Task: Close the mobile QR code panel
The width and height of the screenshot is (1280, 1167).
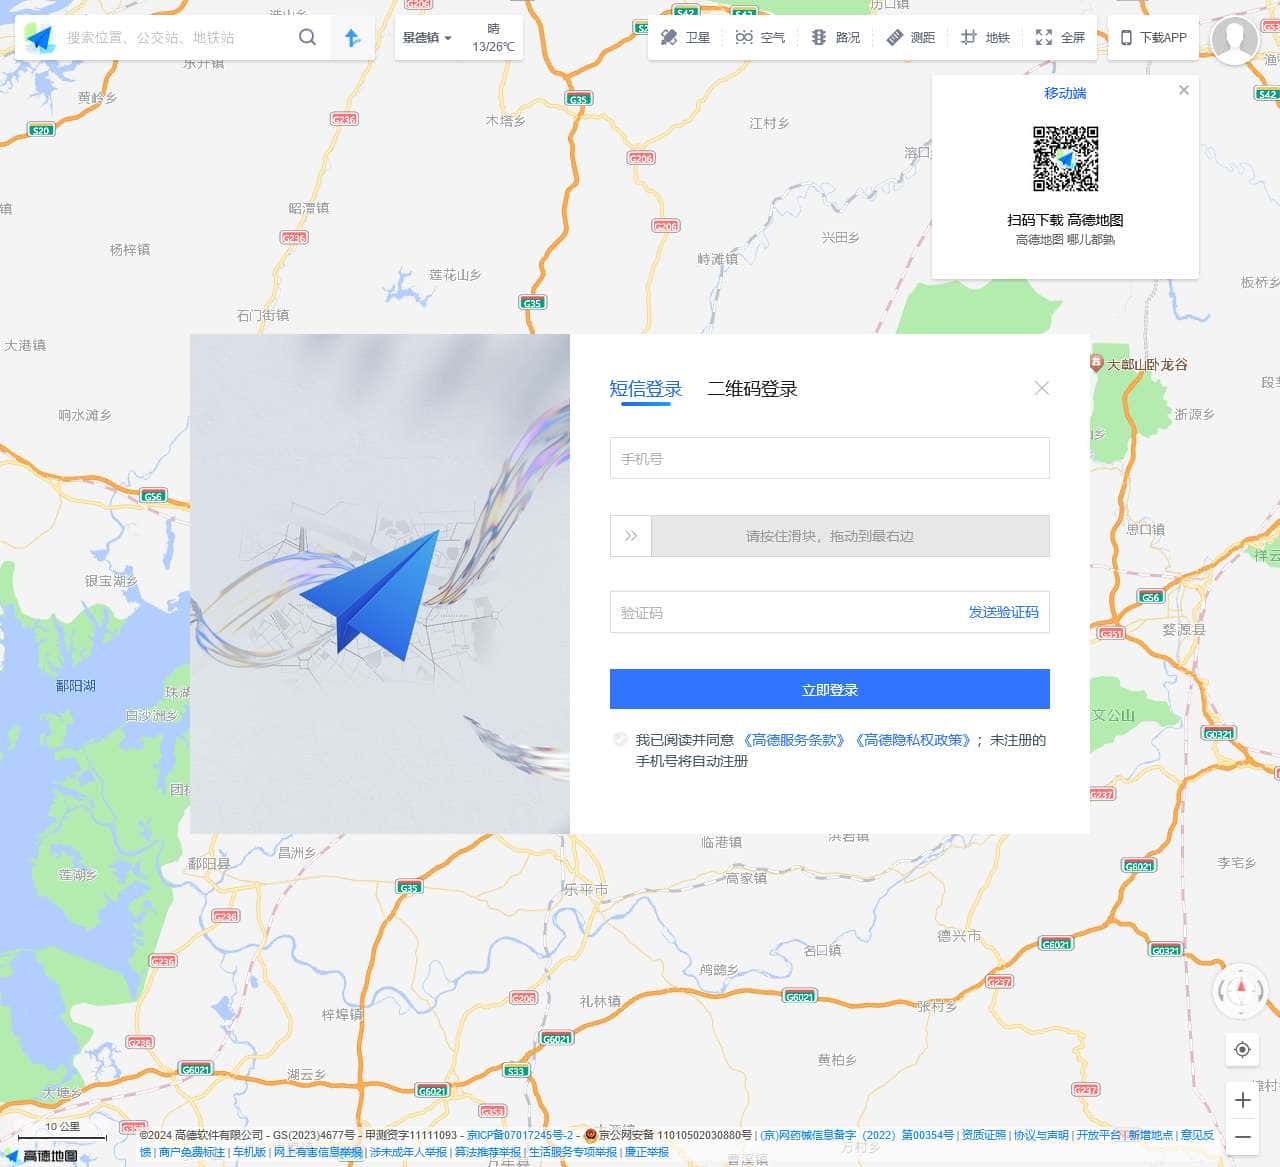Action: [1184, 90]
